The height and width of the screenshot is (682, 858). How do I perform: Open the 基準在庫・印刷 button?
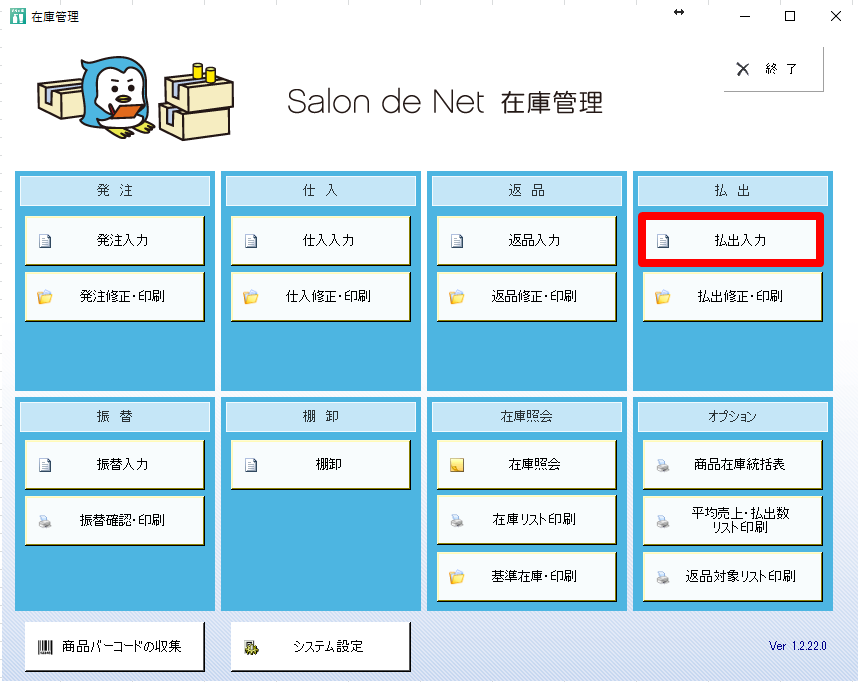526,576
